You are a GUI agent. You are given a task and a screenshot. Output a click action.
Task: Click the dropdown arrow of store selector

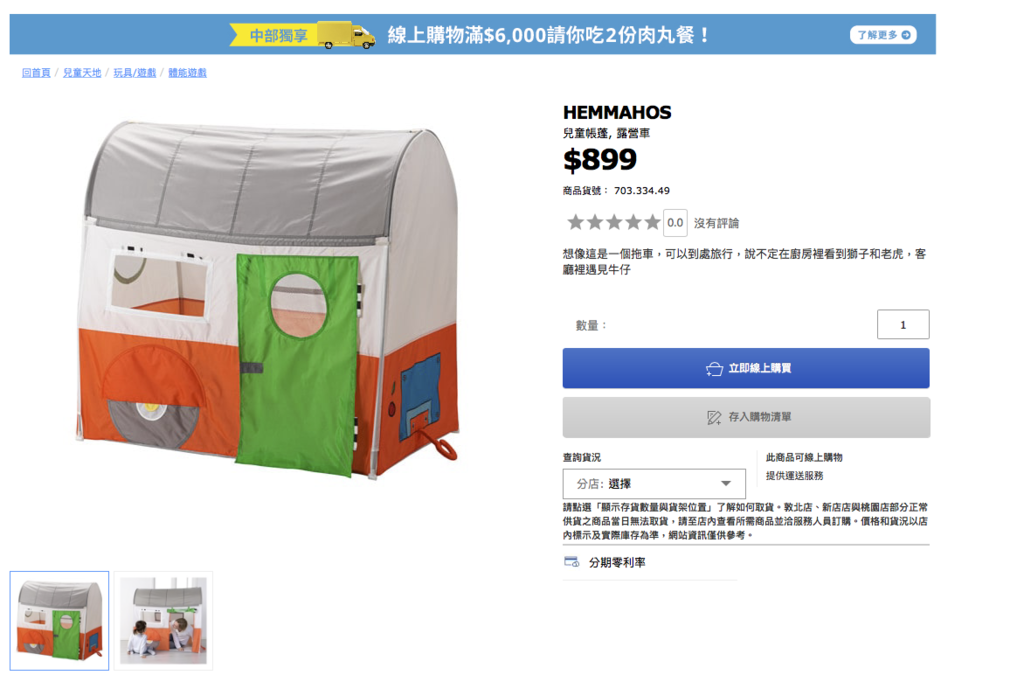click(x=726, y=484)
